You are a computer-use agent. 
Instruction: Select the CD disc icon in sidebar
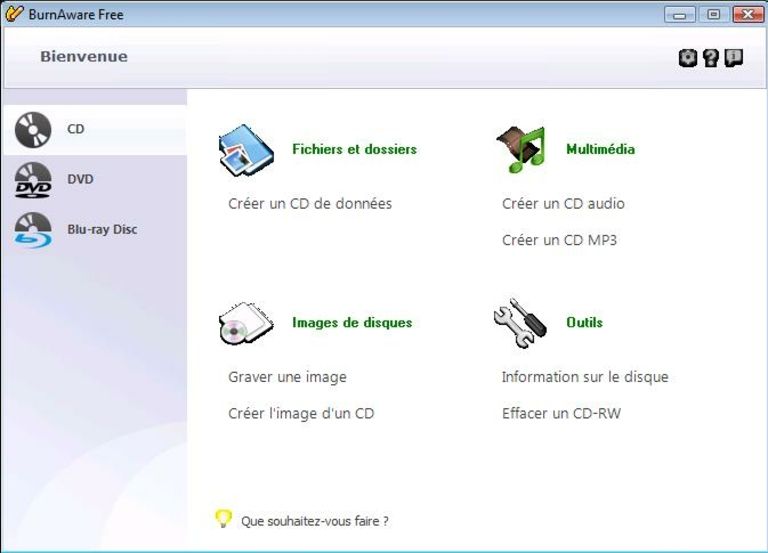tap(33, 130)
